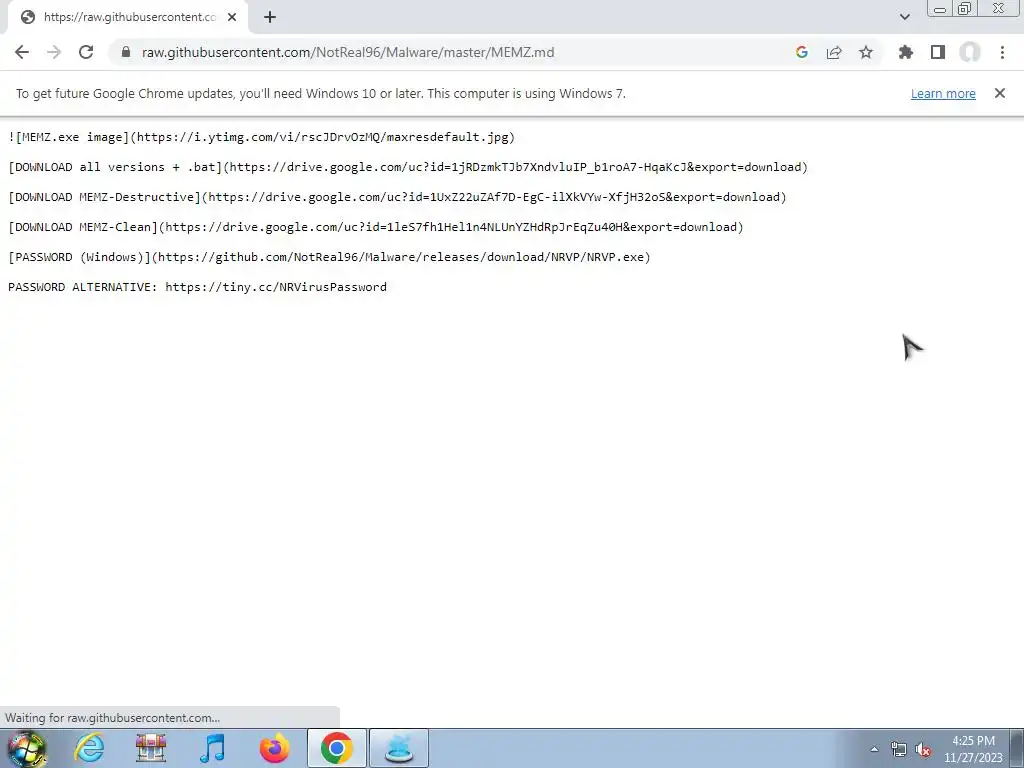Viewport: 1024px width, 768px height.
Task: Click the address bar URL field
Action: tap(457, 52)
